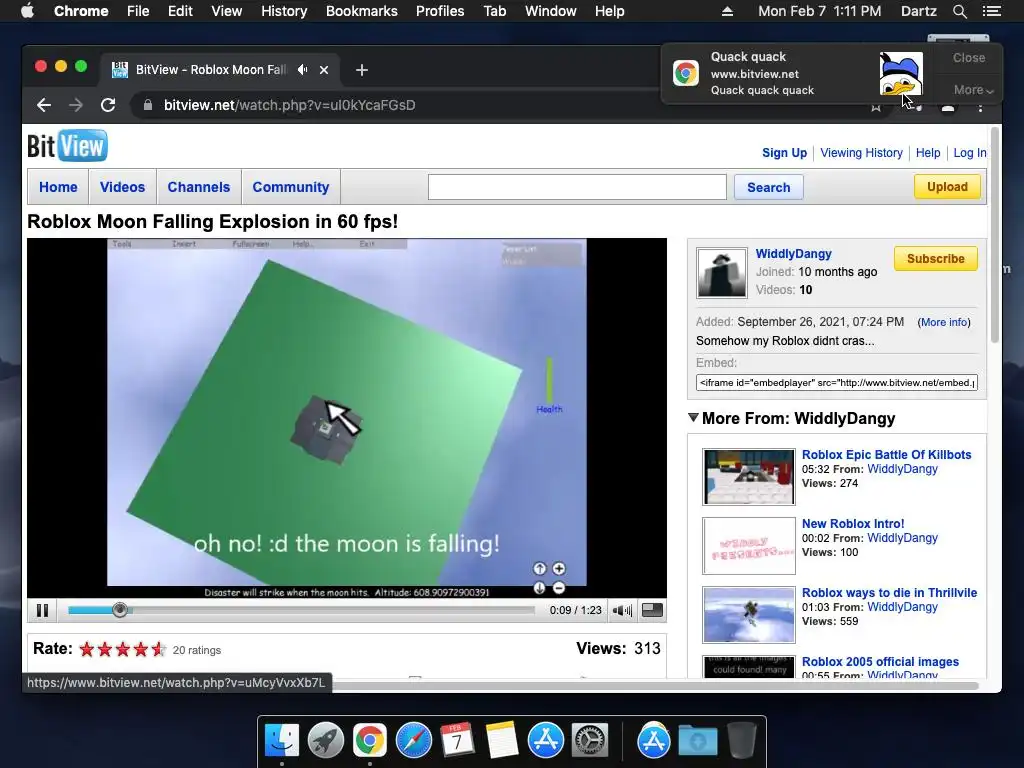Open a new tab with plus button
The height and width of the screenshot is (768, 1024).
click(362, 70)
